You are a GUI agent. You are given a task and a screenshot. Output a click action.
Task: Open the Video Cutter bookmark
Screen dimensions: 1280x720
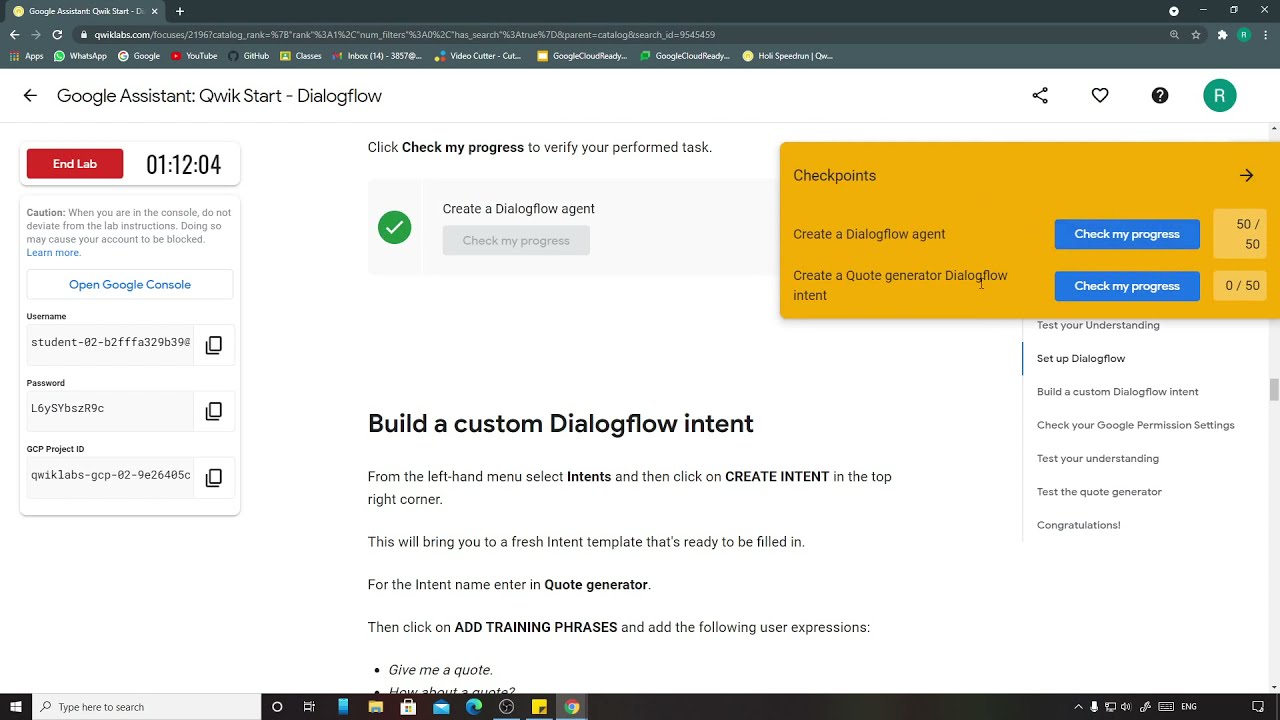point(478,56)
